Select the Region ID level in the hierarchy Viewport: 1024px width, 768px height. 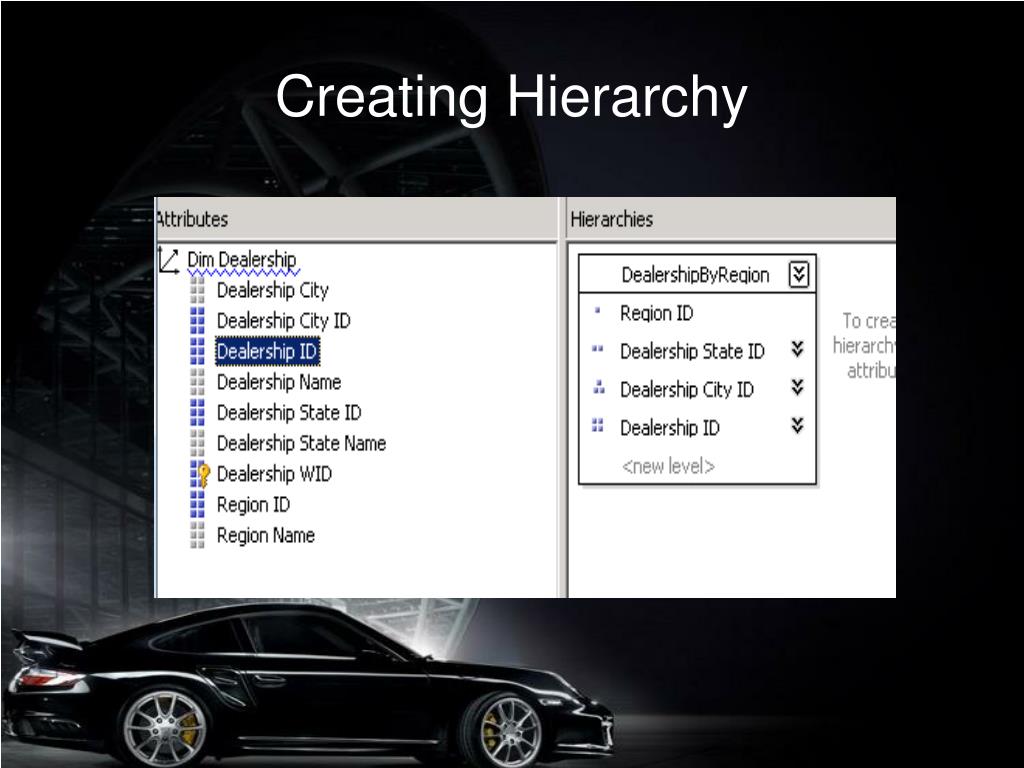point(656,313)
